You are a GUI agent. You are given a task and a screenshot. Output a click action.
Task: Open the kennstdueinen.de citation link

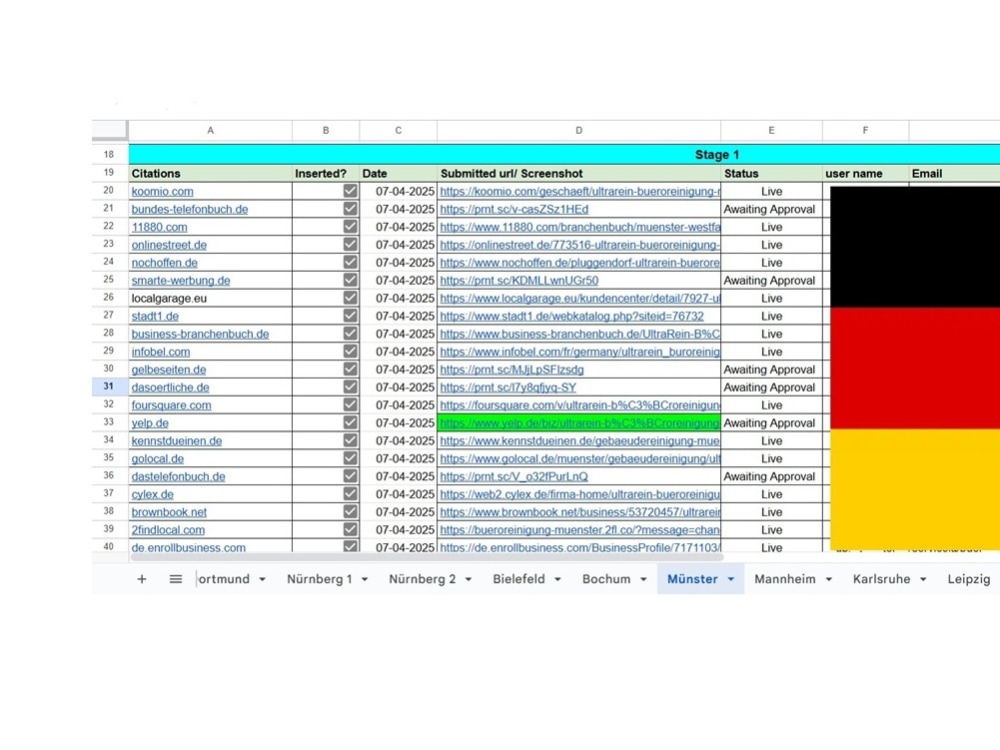click(x=177, y=441)
